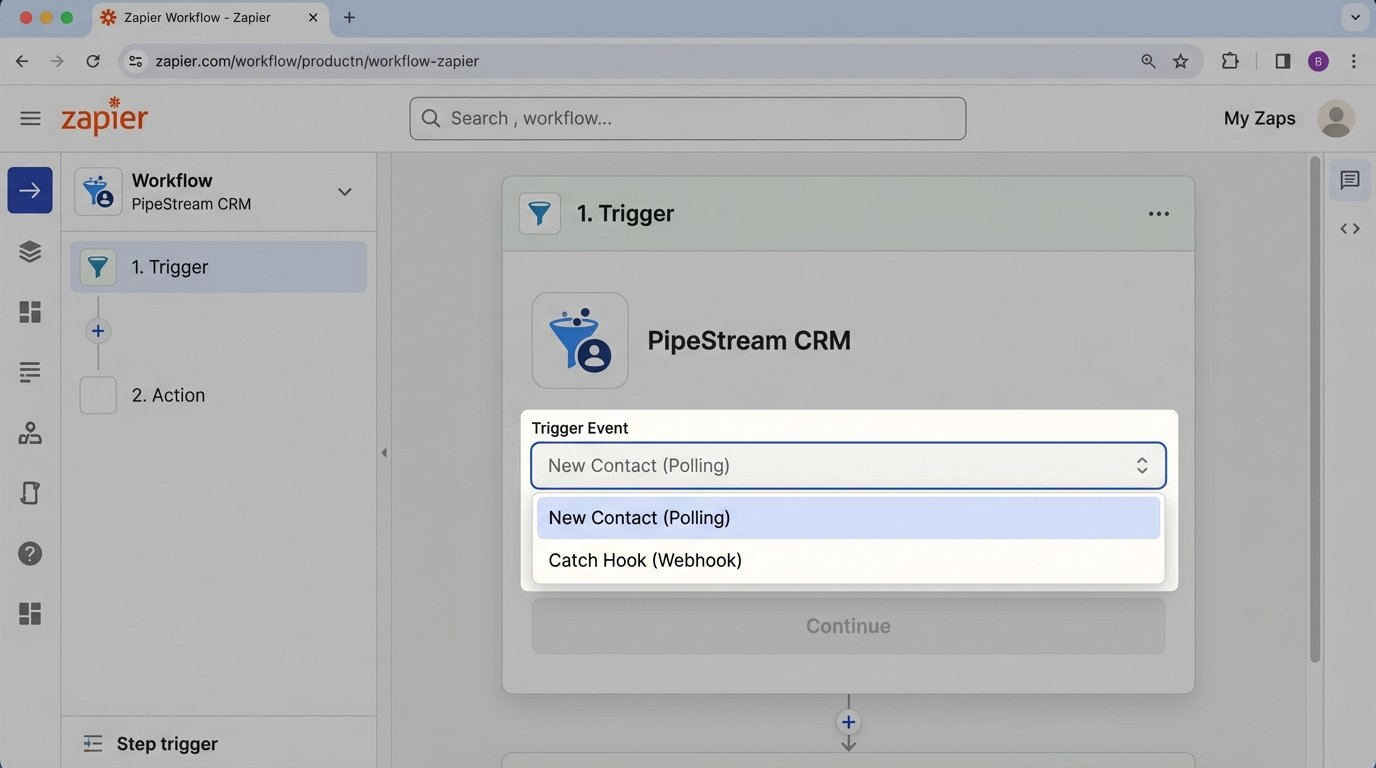This screenshot has height=768, width=1376.
Task: Click the PipeStream CRM app logo in trigger card
Action: tap(580, 340)
